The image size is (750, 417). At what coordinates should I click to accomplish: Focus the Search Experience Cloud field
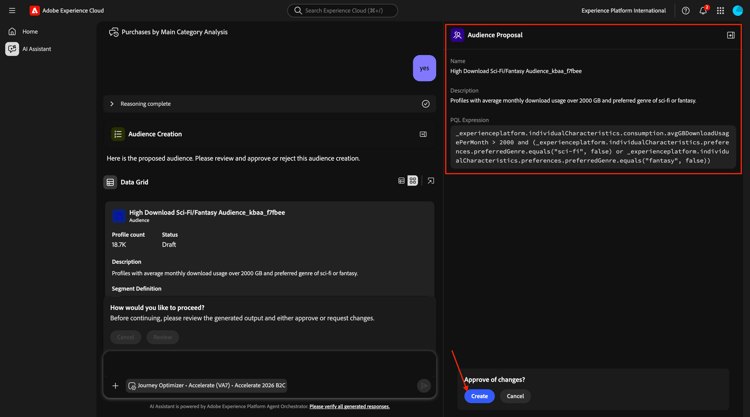[x=342, y=11]
